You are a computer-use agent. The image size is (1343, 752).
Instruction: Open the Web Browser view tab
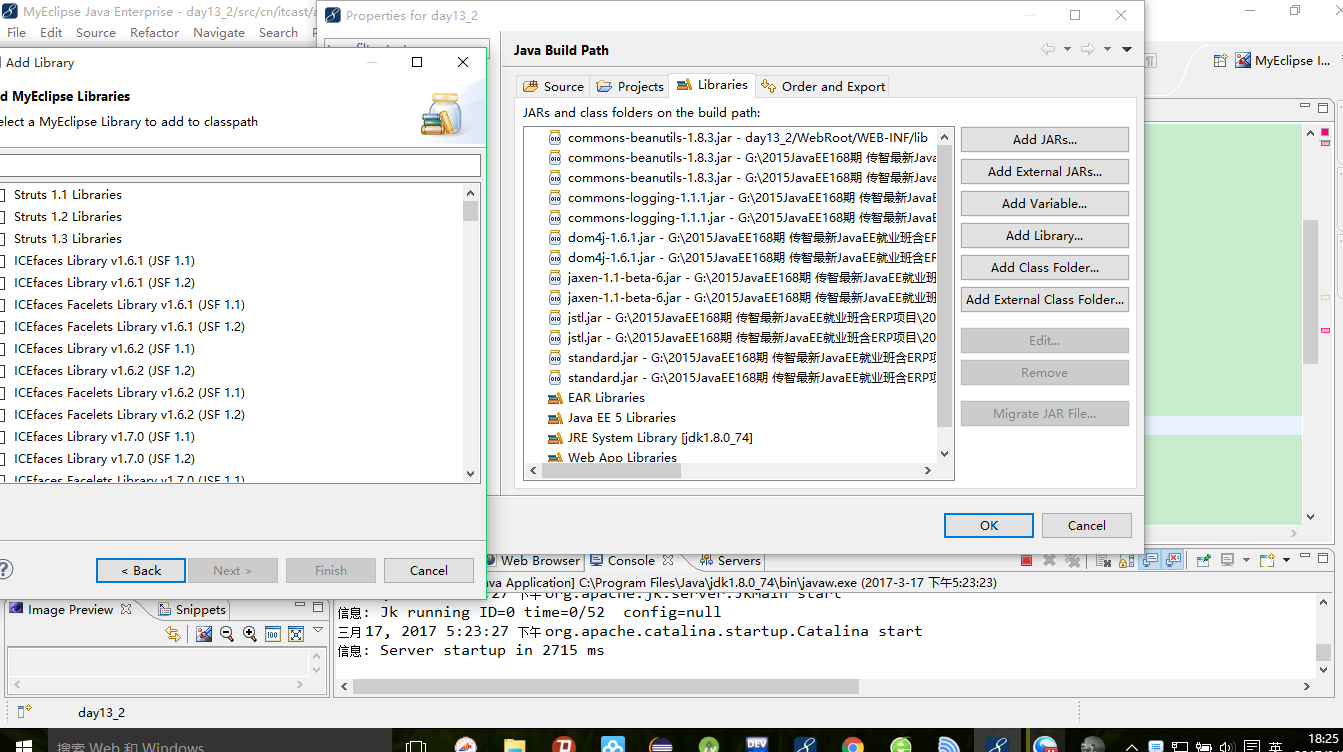[x=532, y=561]
